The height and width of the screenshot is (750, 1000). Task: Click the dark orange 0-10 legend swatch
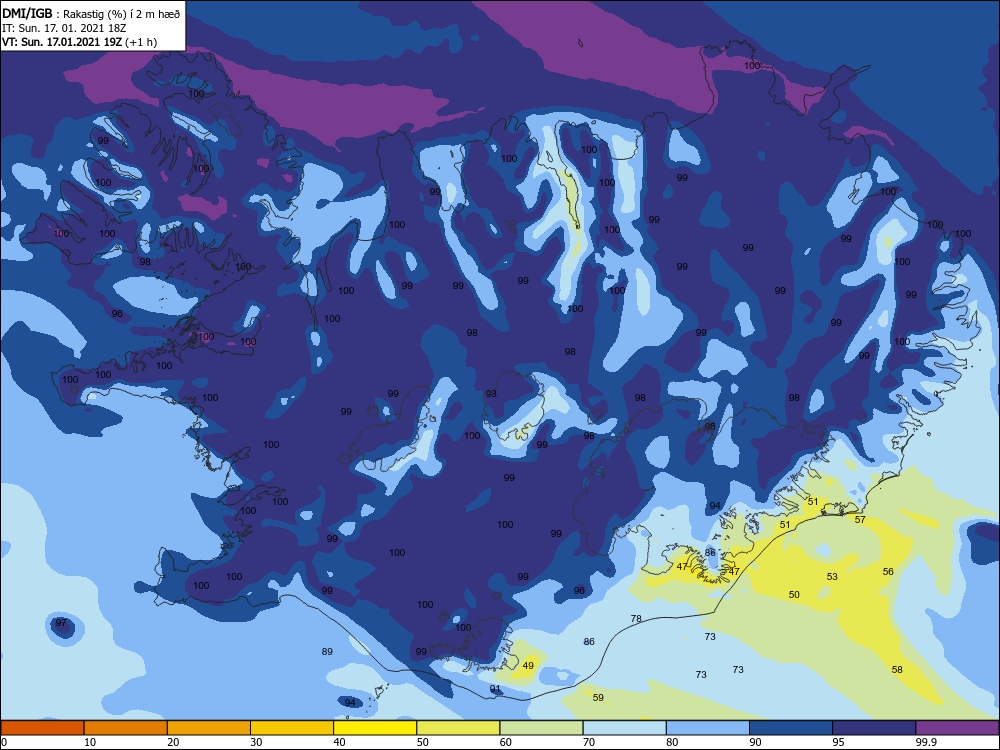coord(42,728)
